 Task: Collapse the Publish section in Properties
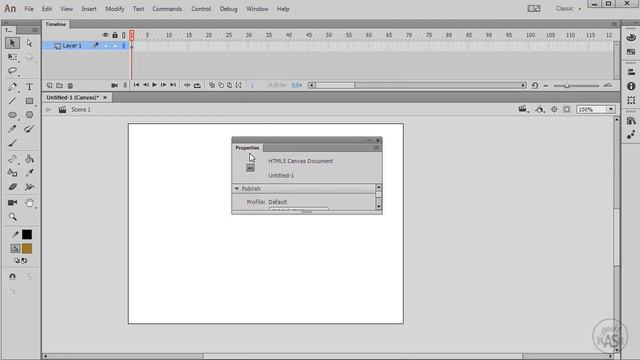tap(237, 189)
